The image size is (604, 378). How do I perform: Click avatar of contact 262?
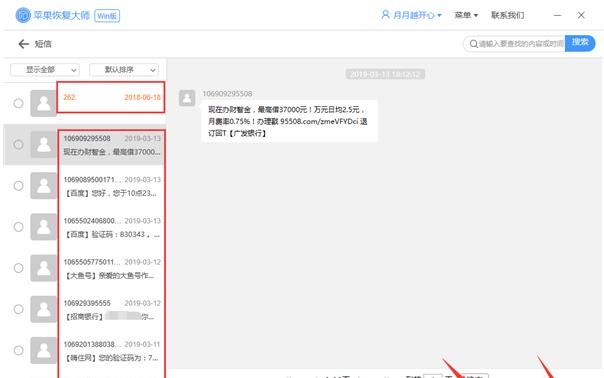tap(44, 103)
